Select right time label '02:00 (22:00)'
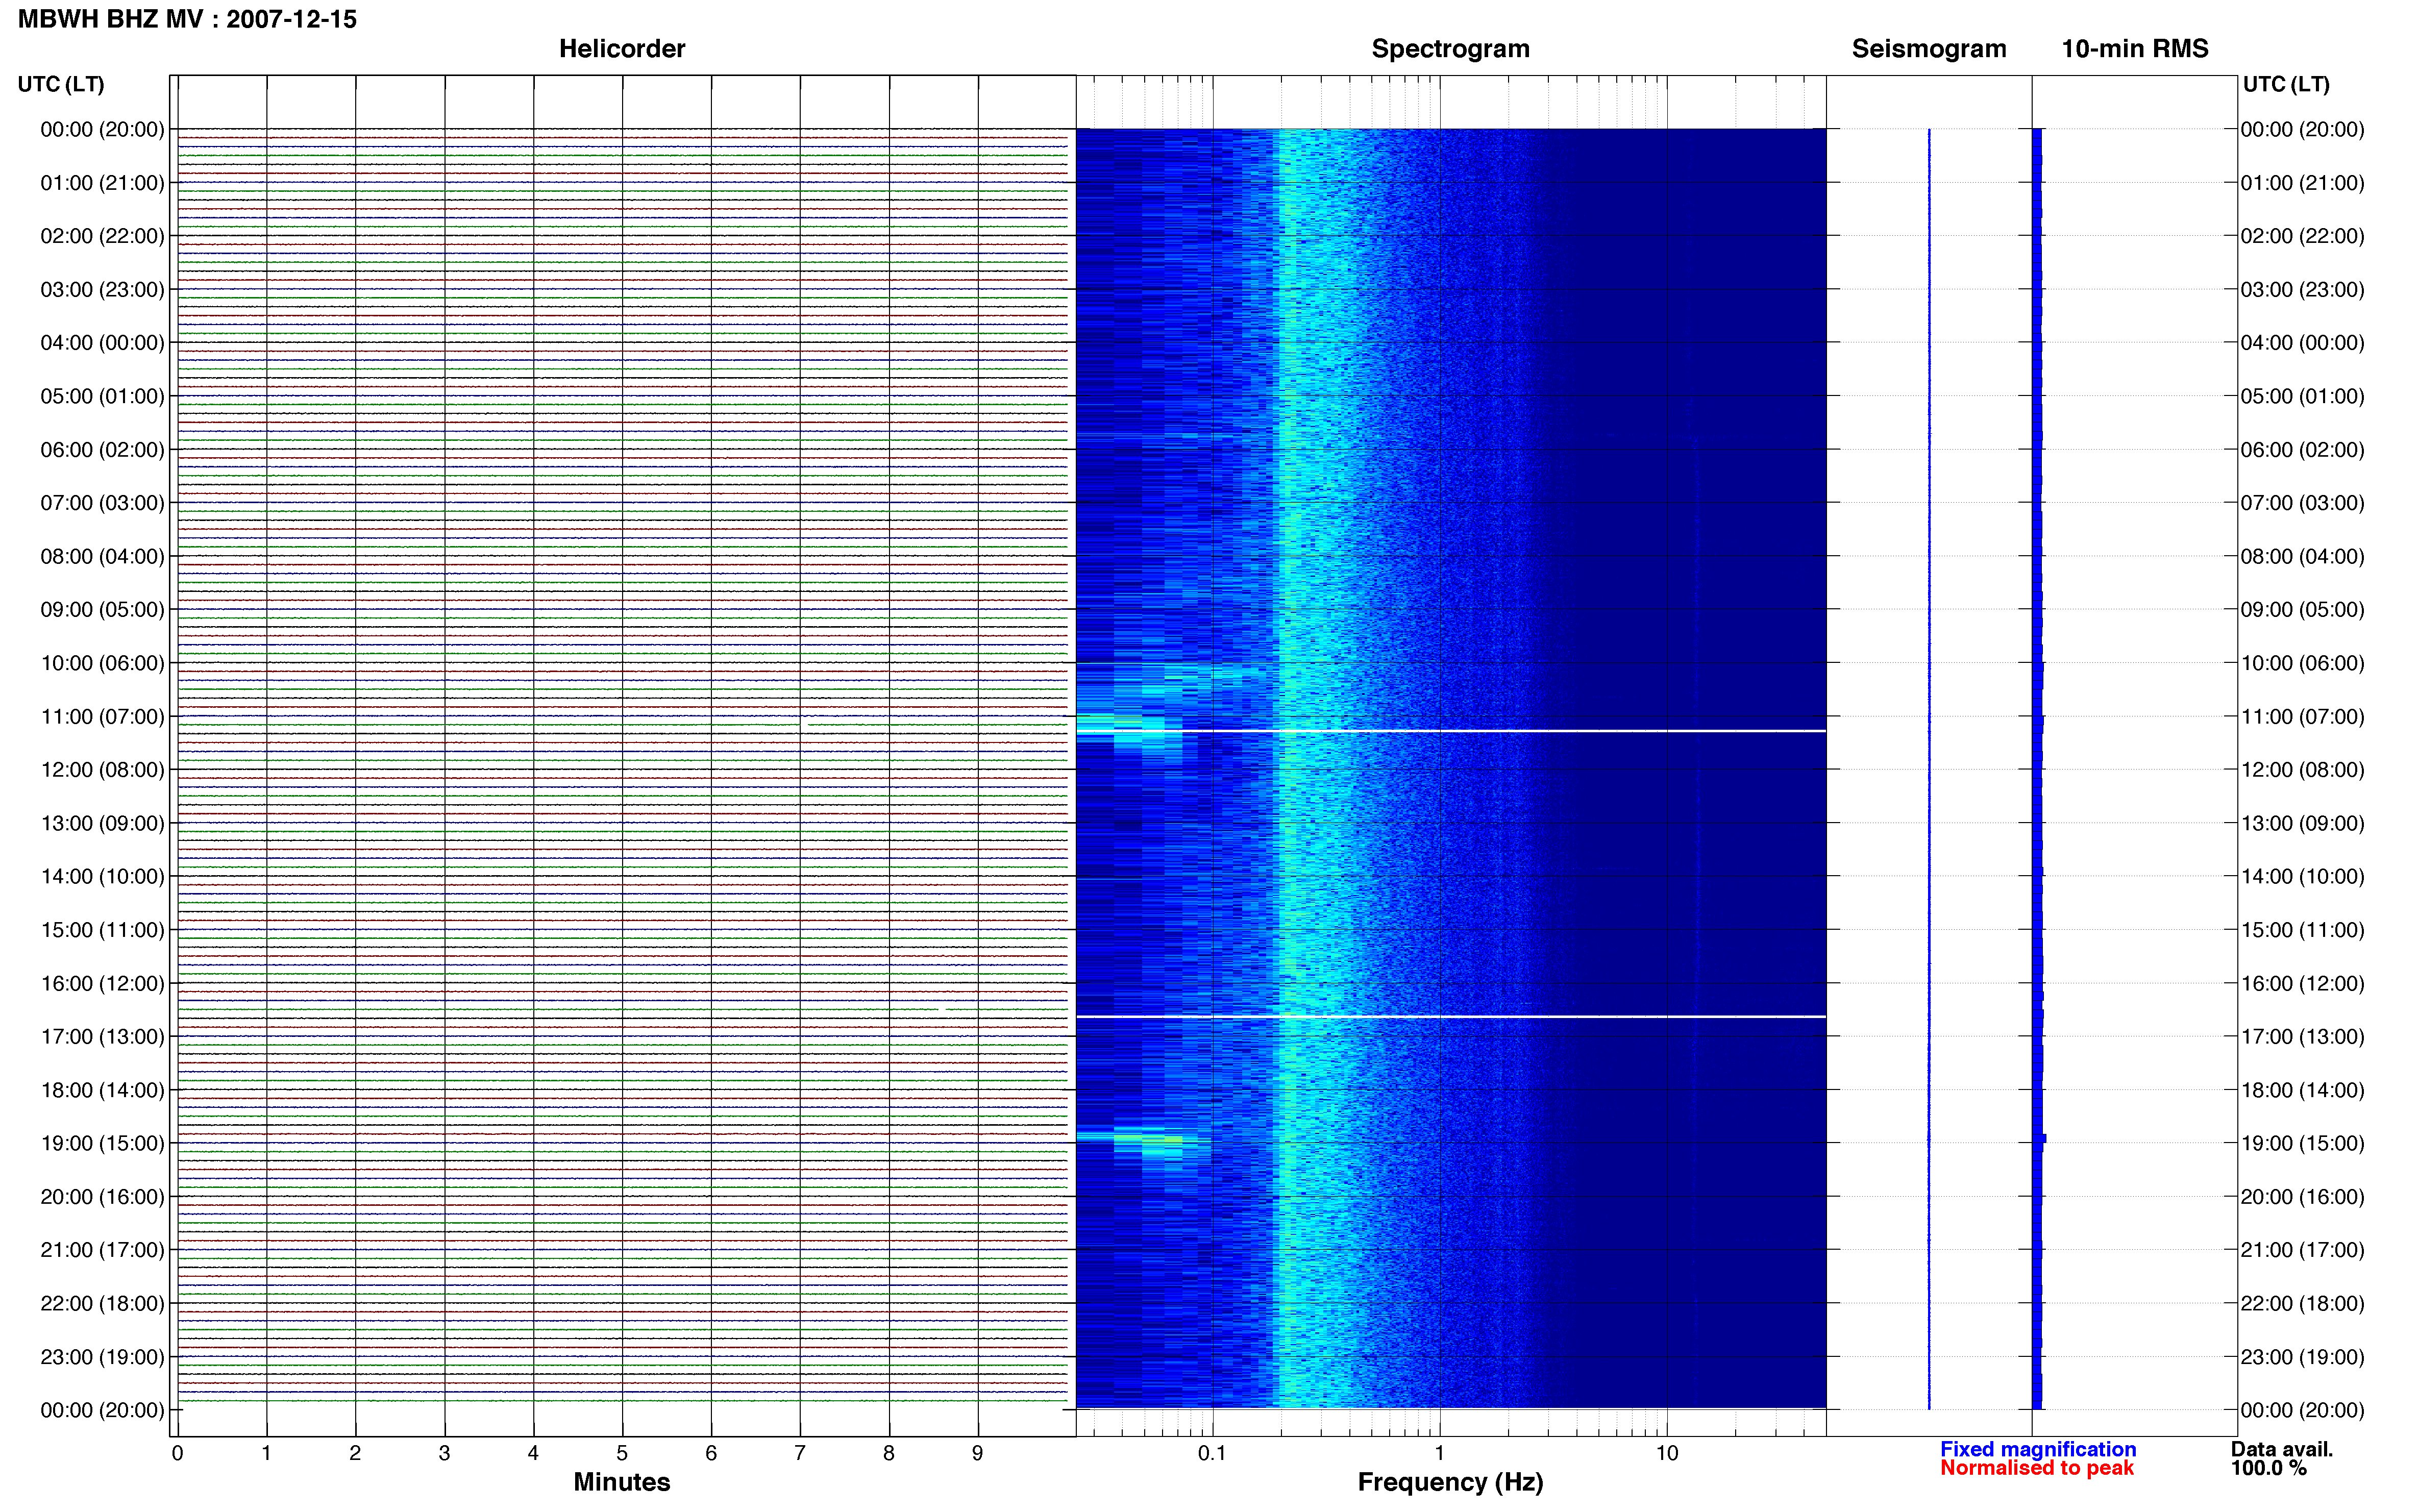2419x1512 pixels. (2302, 236)
